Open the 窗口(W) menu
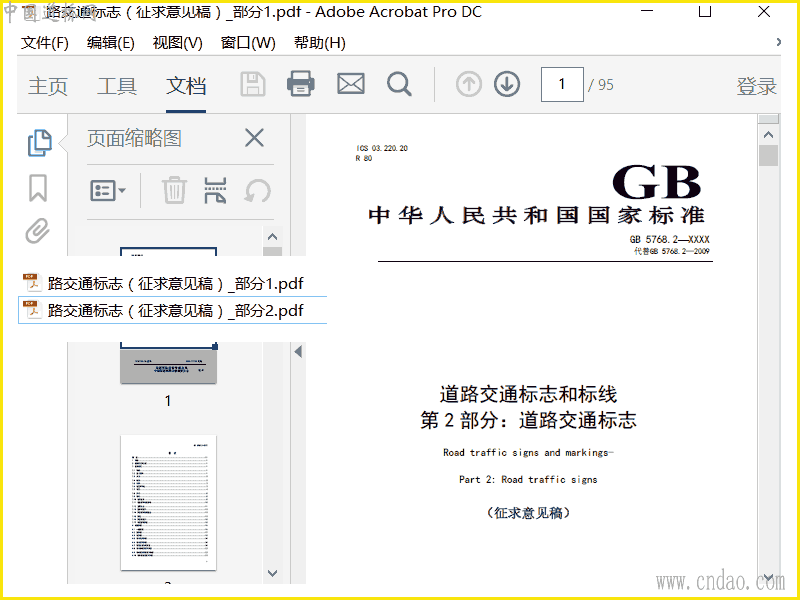800x600 pixels. tap(248, 43)
